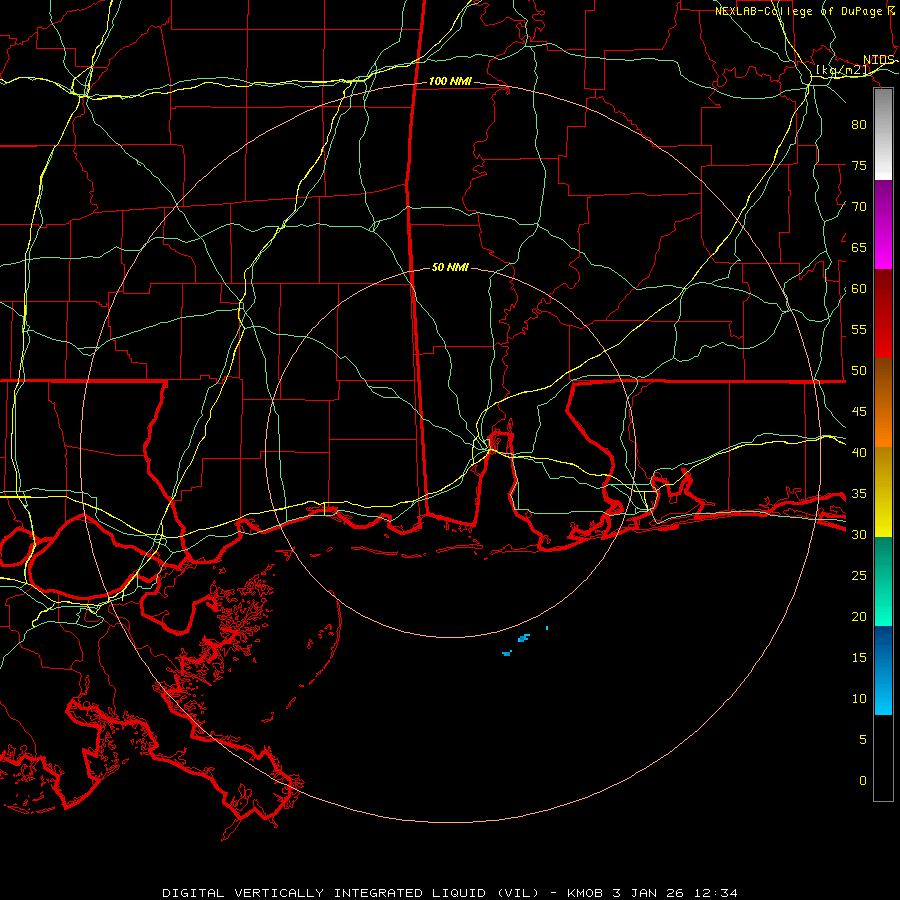
Task: Click the scale value "5" near bottom
Action: pos(863,740)
